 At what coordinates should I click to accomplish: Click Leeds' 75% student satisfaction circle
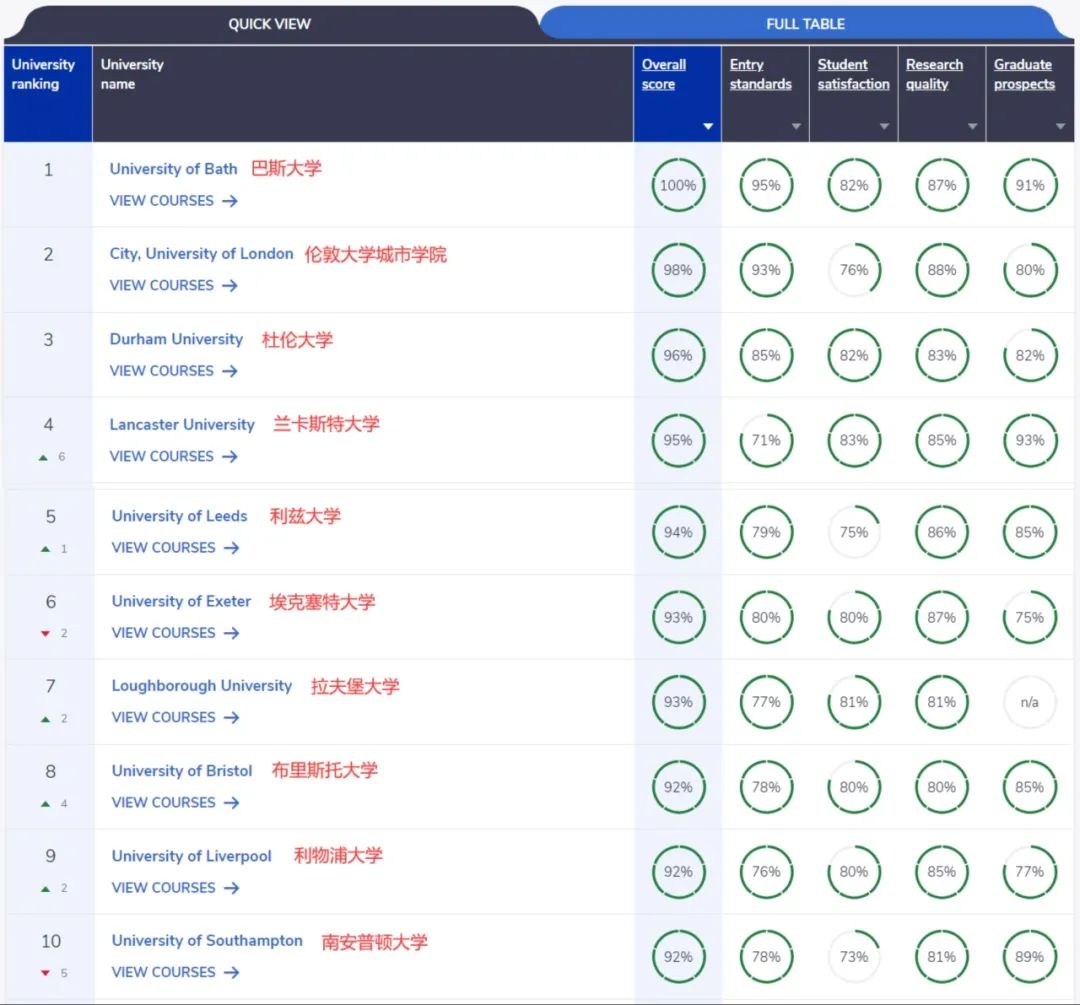[x=854, y=532]
